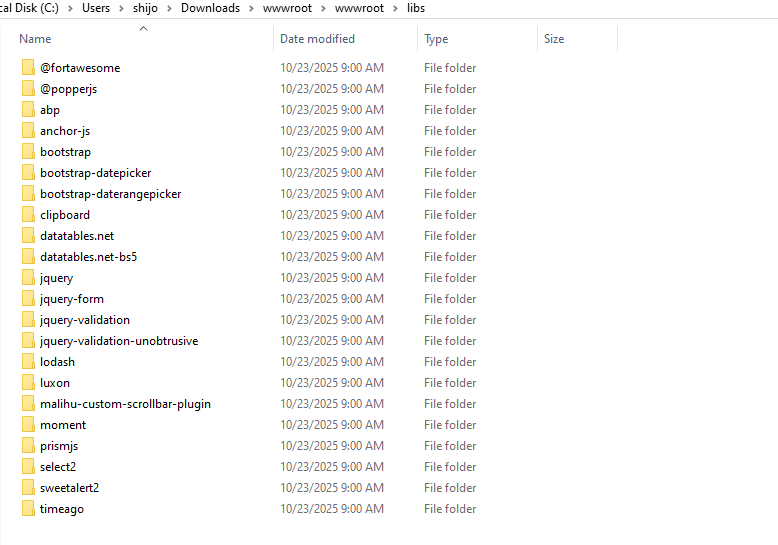The width and height of the screenshot is (778, 545).
Task: Select the prismjs folder icon
Action: click(x=27, y=446)
